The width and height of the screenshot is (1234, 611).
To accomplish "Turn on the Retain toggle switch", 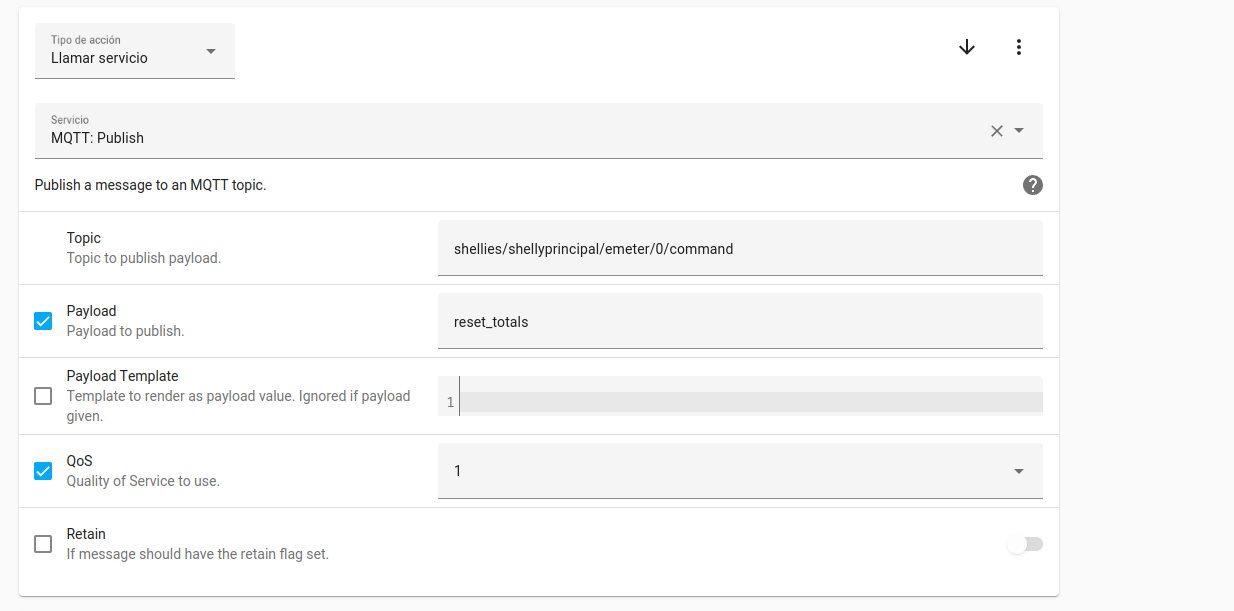I will click(x=1024, y=542).
